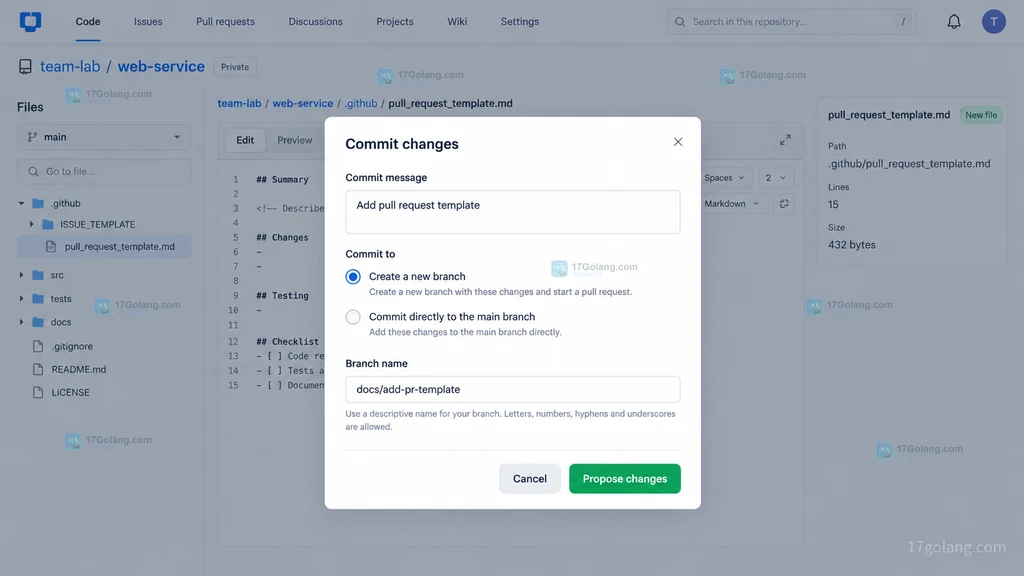Image resolution: width=1024 pixels, height=576 pixels.
Task: Expand the docs folder
Action: click(22, 322)
